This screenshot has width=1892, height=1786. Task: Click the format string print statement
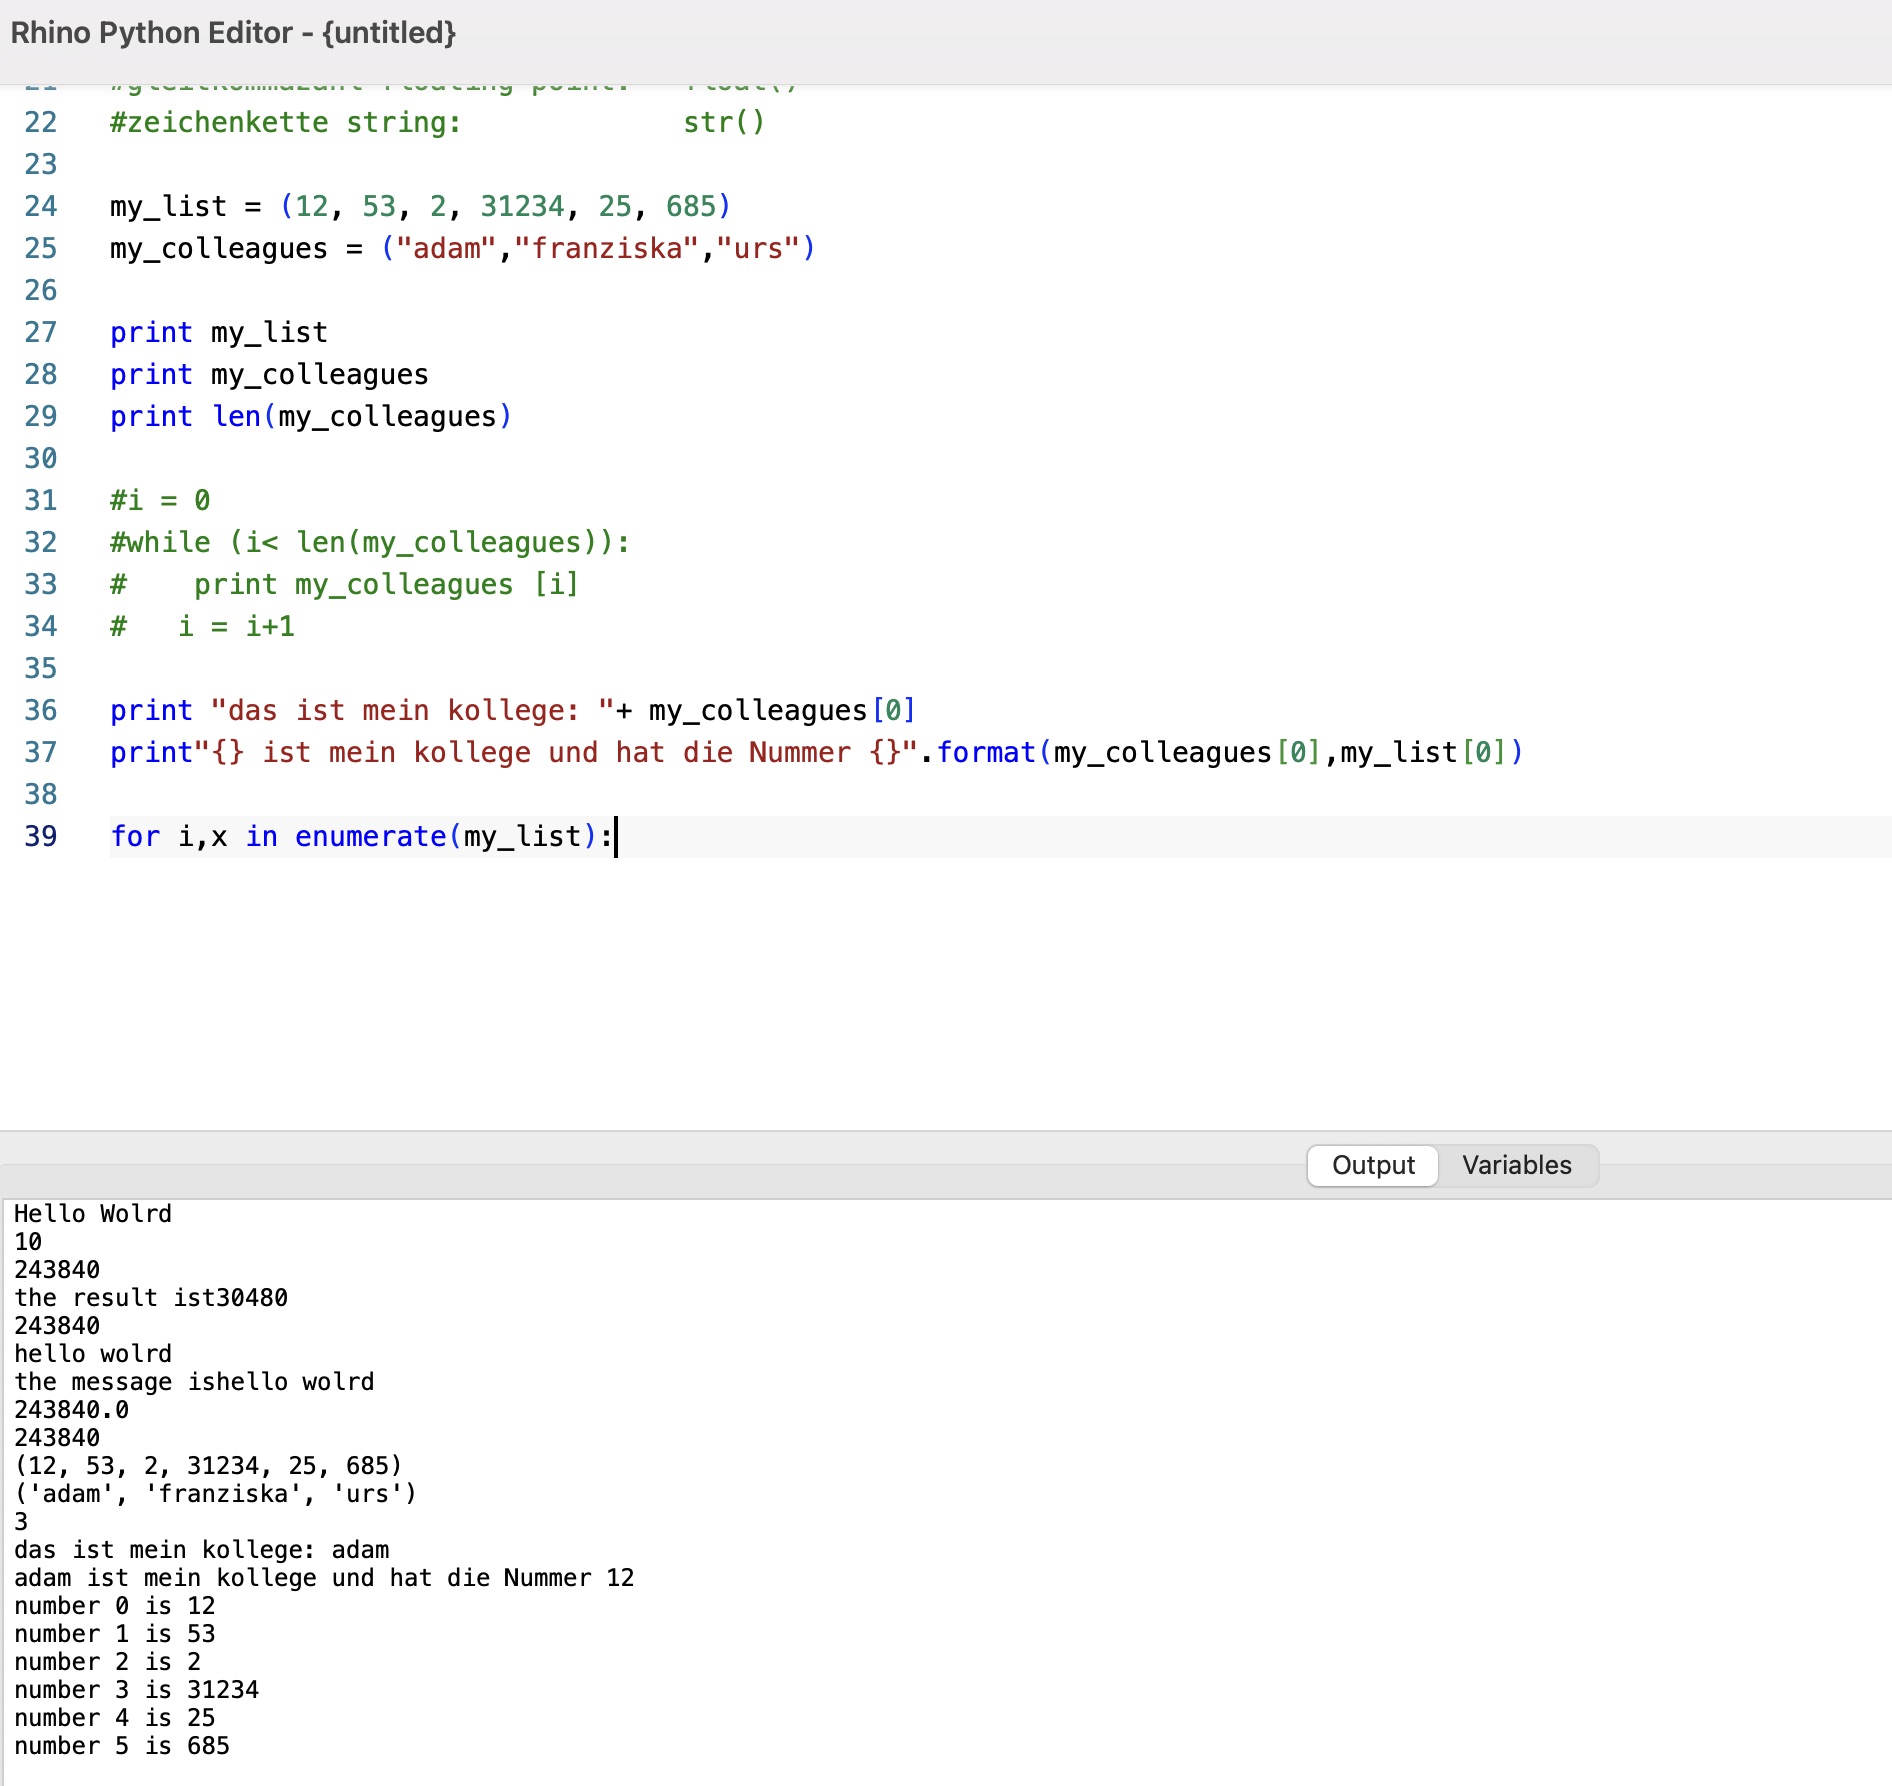[x=815, y=753]
